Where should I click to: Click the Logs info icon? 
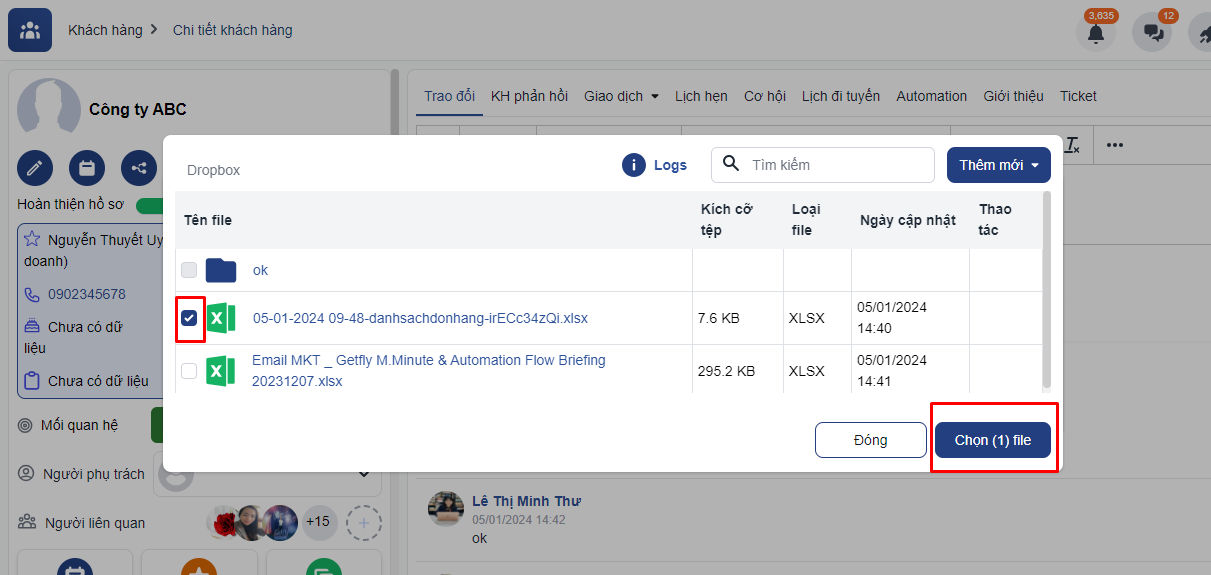coord(634,165)
